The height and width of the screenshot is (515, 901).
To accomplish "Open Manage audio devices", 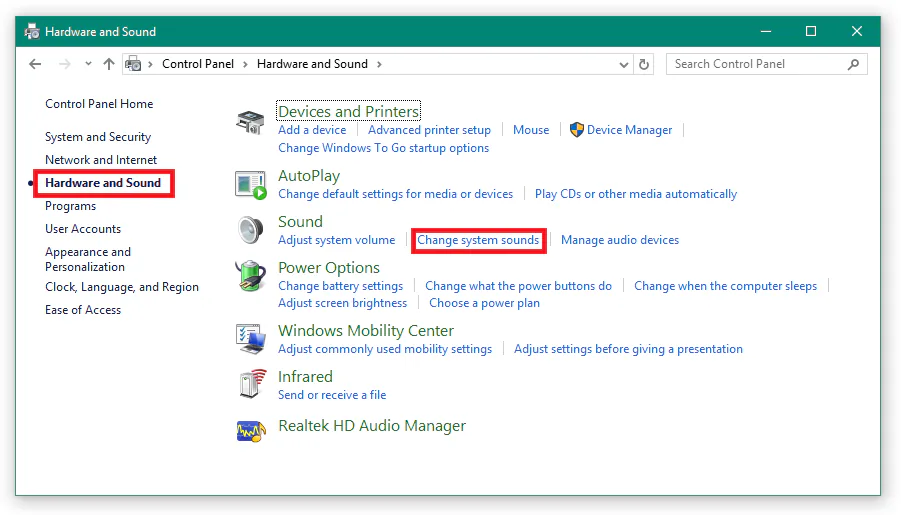I will point(620,240).
